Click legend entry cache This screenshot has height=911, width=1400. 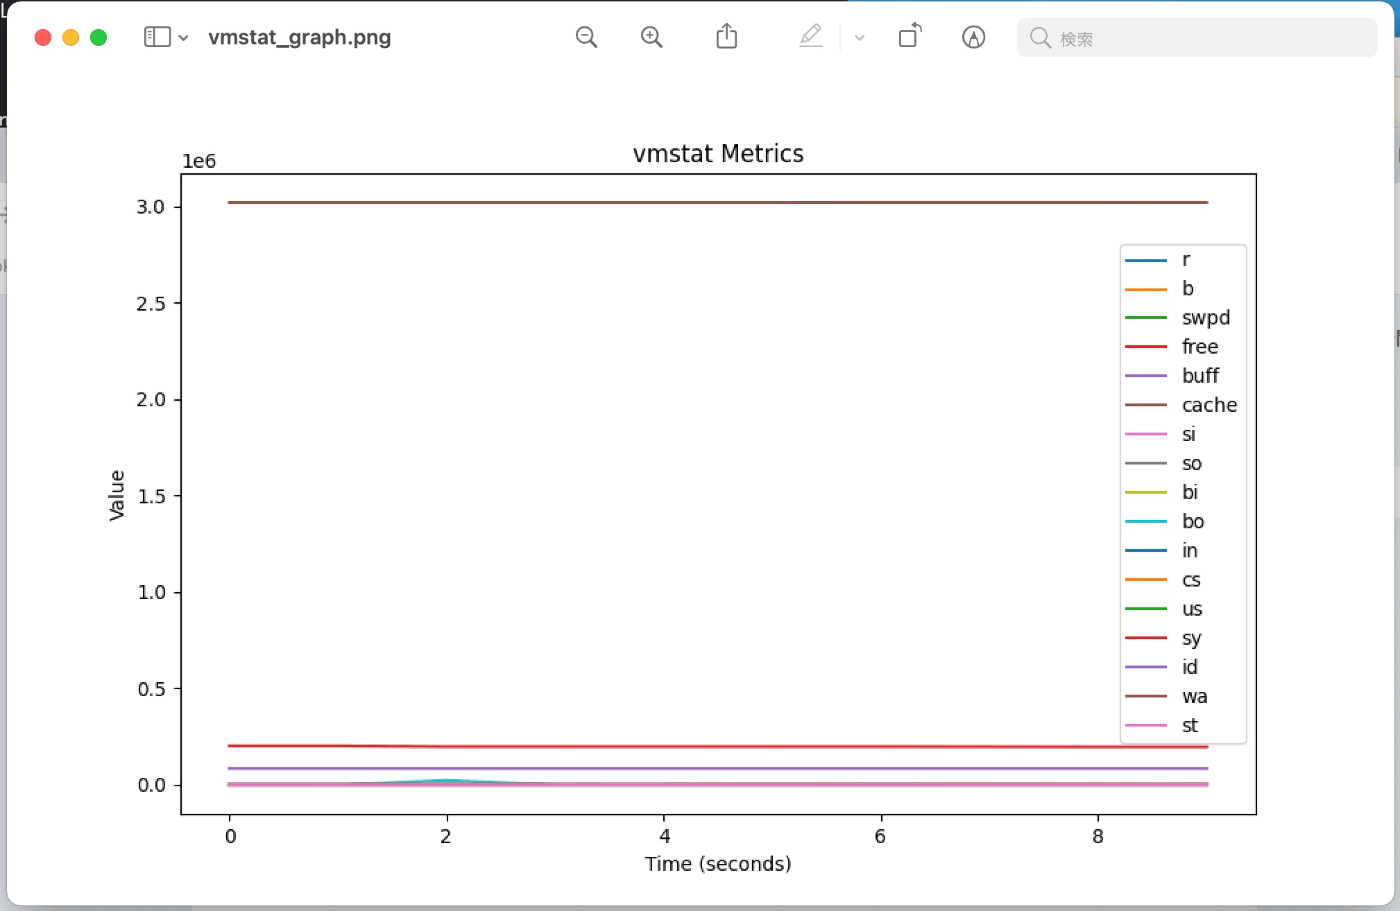[1209, 405]
